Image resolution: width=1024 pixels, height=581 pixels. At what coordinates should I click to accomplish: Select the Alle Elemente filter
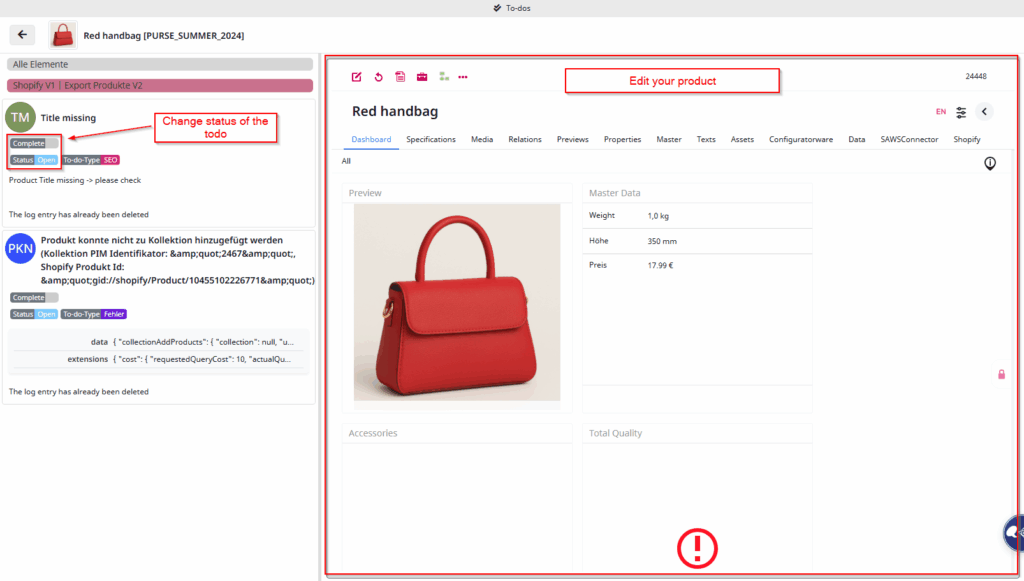click(x=160, y=64)
